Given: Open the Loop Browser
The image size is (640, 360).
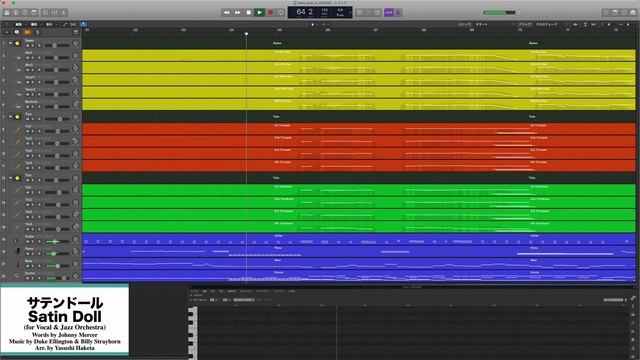Looking at the screenshot, I should pyautogui.click(x=624, y=13).
